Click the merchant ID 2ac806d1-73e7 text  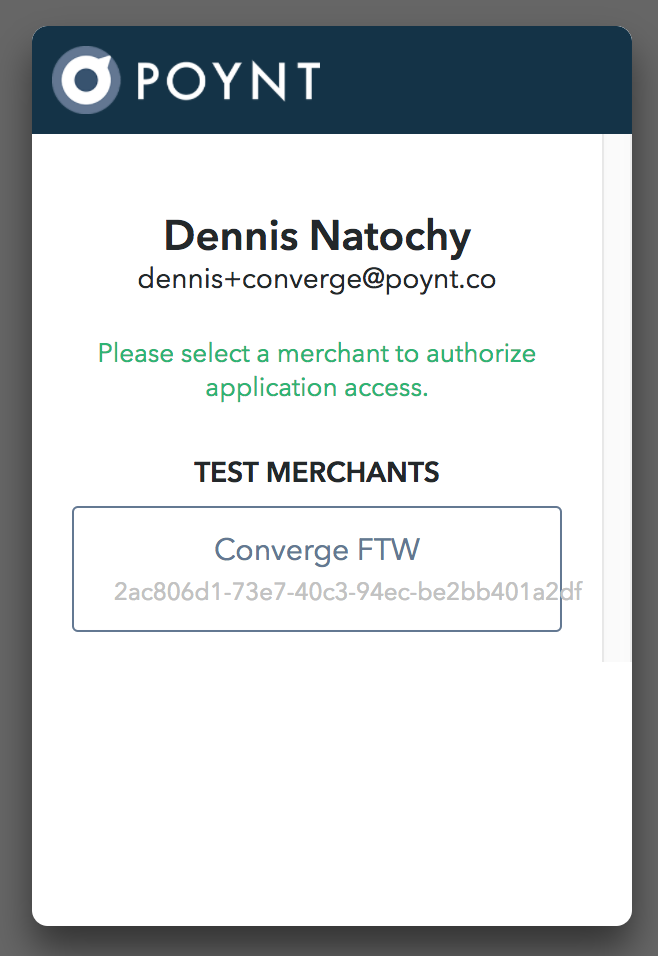[x=348, y=591]
